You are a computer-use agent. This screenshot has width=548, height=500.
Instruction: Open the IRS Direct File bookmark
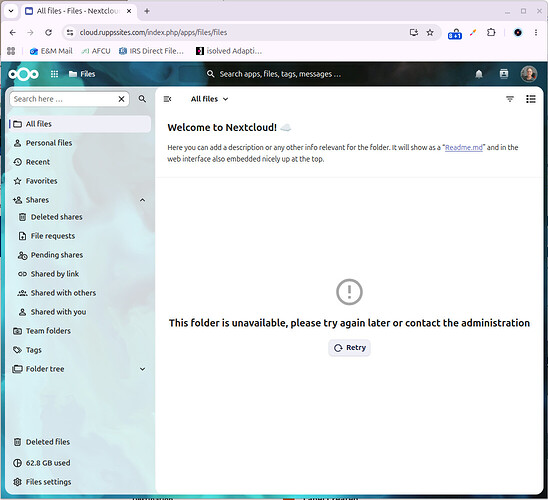point(151,51)
